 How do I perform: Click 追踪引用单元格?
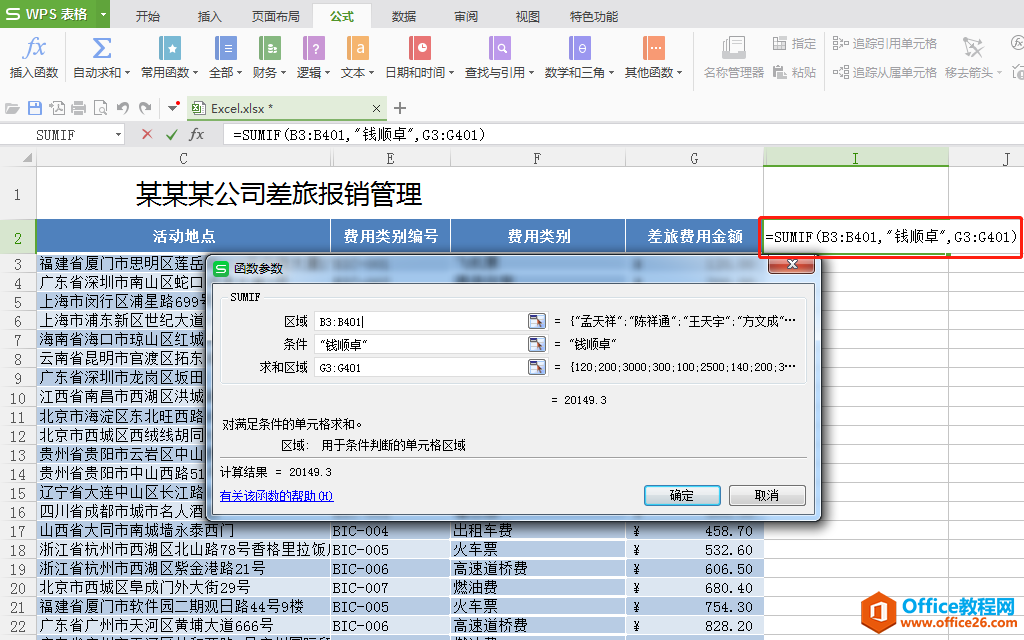(885, 44)
